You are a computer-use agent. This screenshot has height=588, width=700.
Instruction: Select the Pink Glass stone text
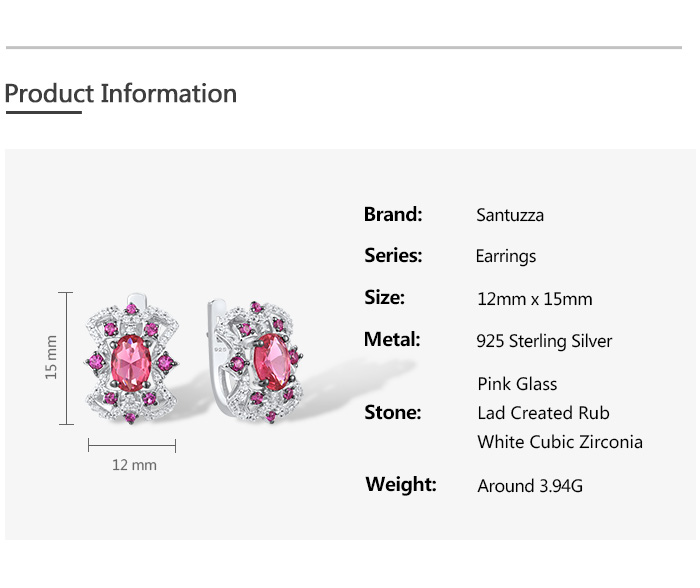point(517,384)
